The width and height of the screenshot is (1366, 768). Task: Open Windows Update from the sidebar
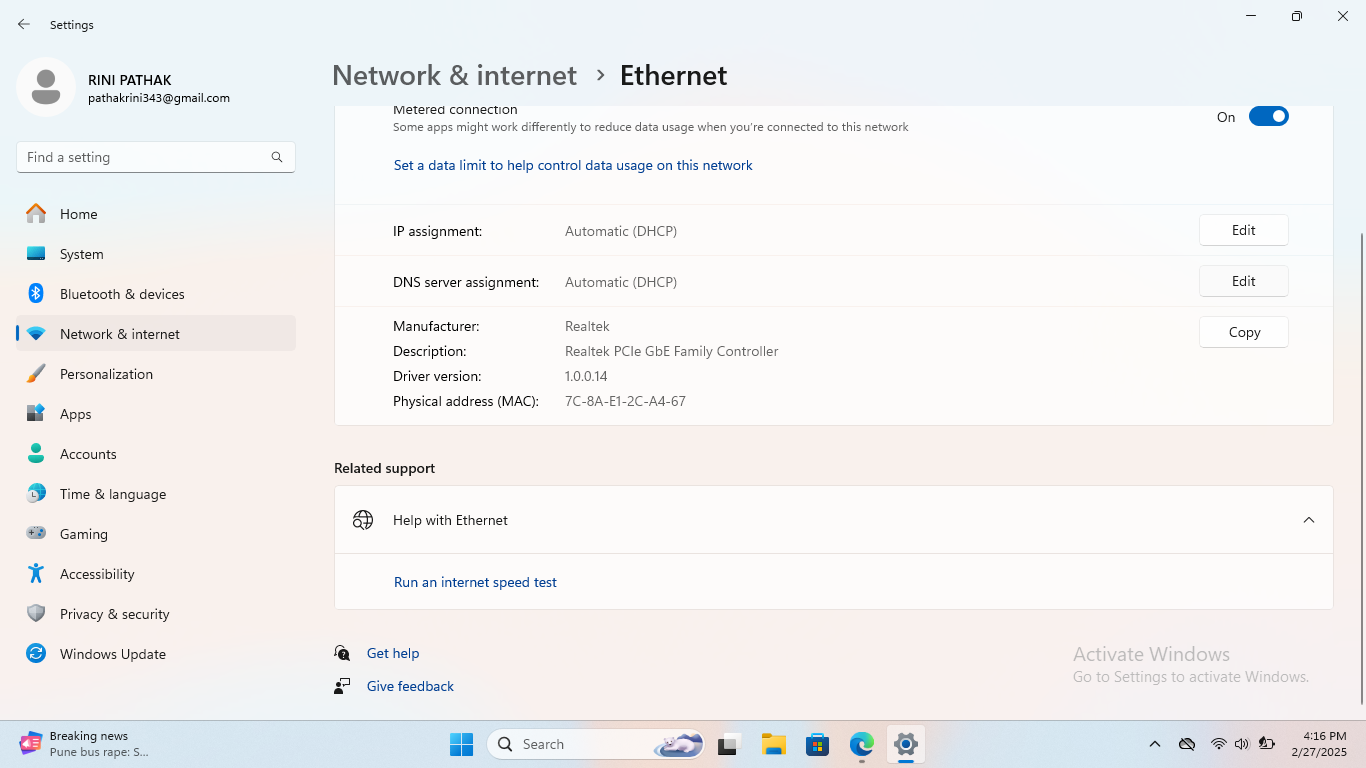pos(113,654)
